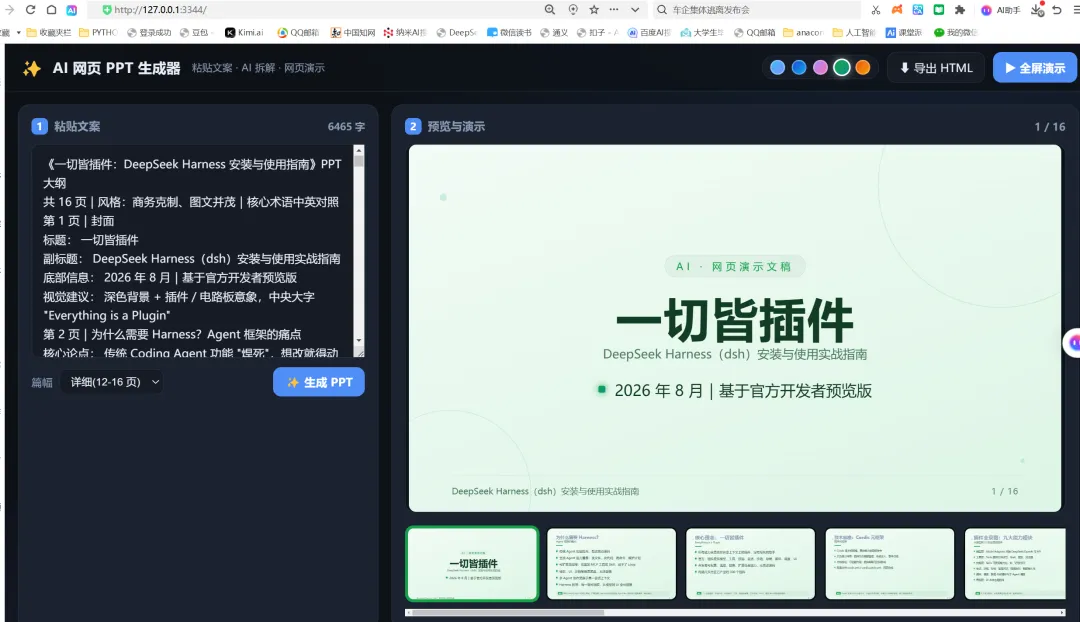Open the 我的微信 bookmark
Screen dimensions: 1080x622
click(955, 32)
